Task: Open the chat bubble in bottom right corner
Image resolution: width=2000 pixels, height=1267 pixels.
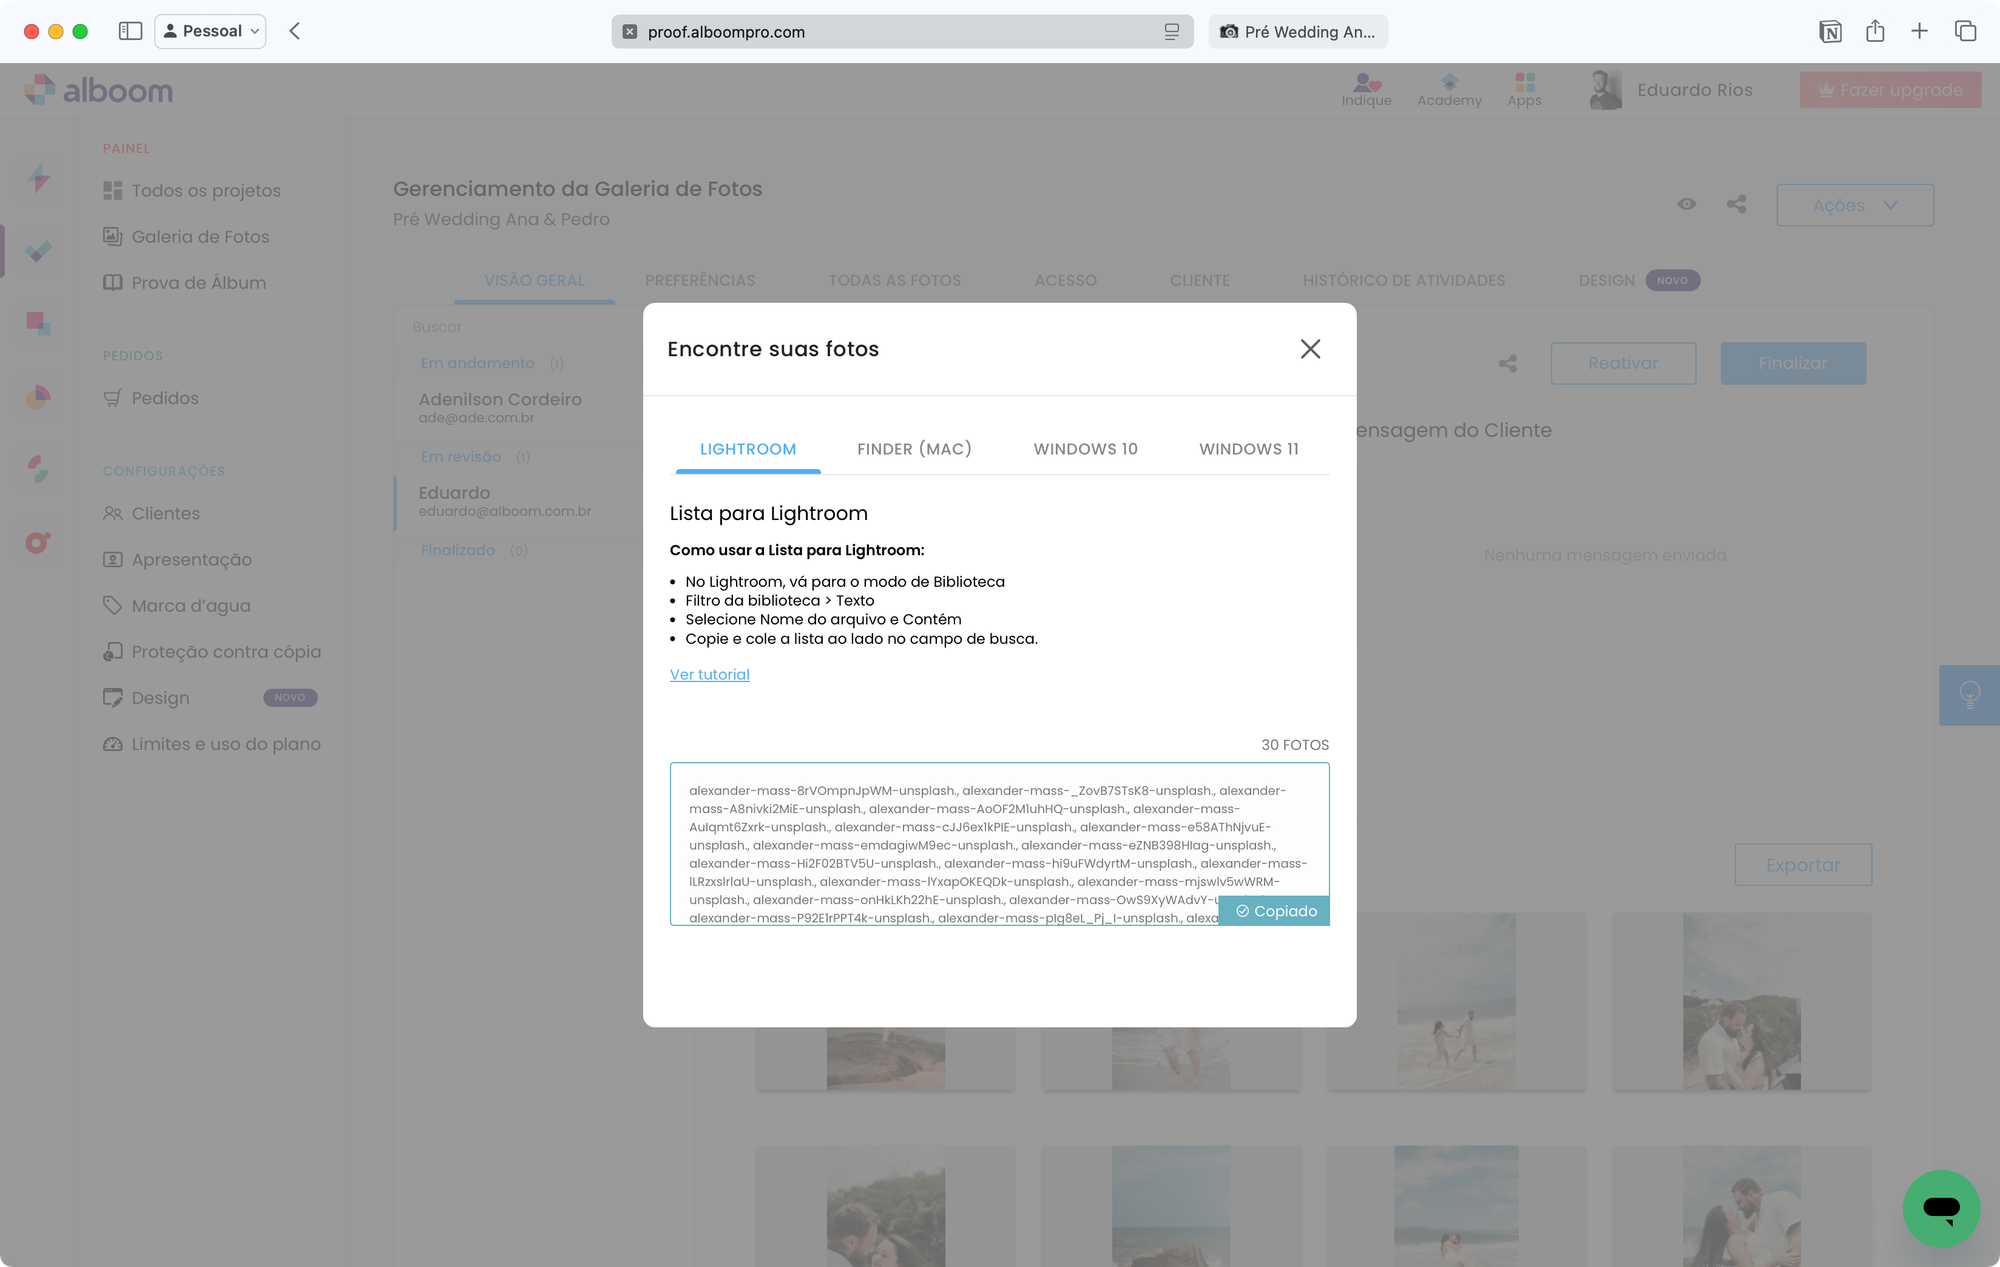Action: click(x=1941, y=1208)
